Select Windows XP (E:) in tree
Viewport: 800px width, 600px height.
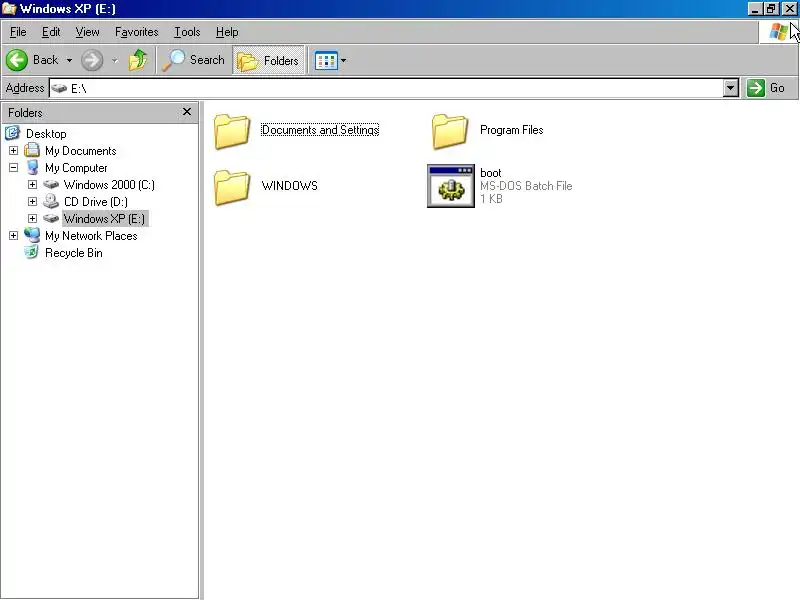pos(105,219)
